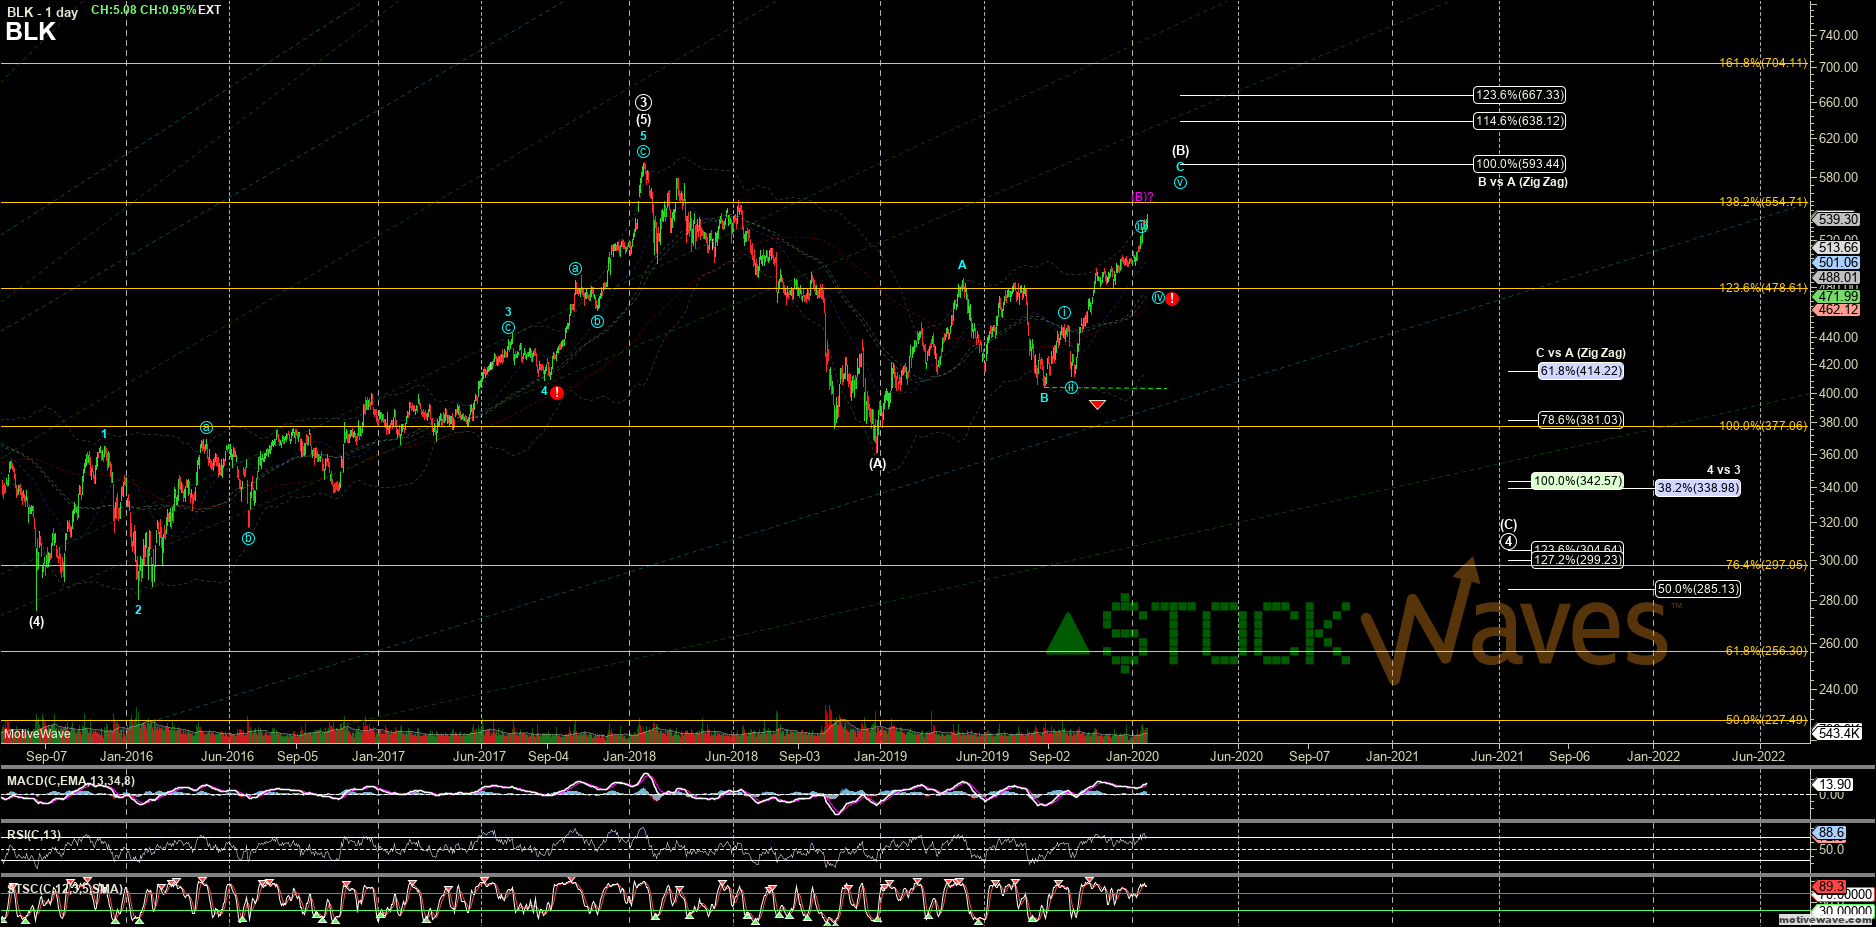Screen dimensions: 1876x927
Task: Select the (A) wave label at the 2019 low
Action: pyautogui.click(x=877, y=464)
